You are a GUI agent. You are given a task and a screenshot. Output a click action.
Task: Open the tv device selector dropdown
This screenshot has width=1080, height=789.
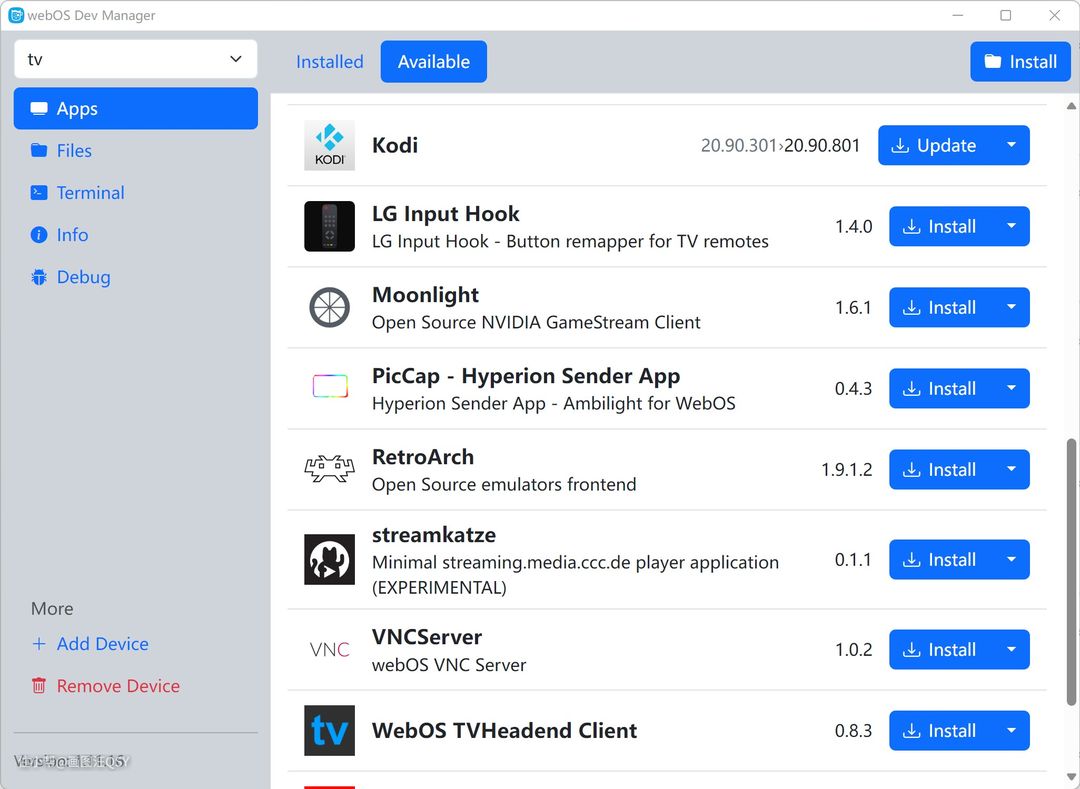tap(136, 59)
